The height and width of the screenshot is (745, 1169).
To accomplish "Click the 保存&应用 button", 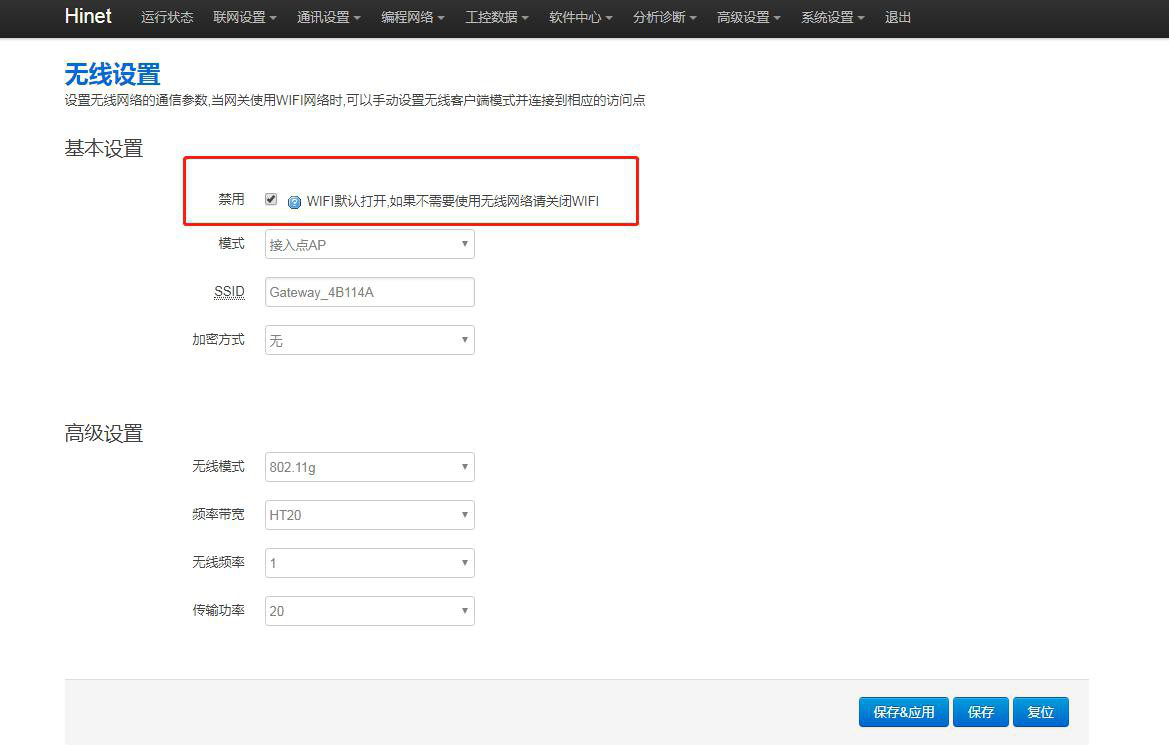I will pyautogui.click(x=903, y=711).
